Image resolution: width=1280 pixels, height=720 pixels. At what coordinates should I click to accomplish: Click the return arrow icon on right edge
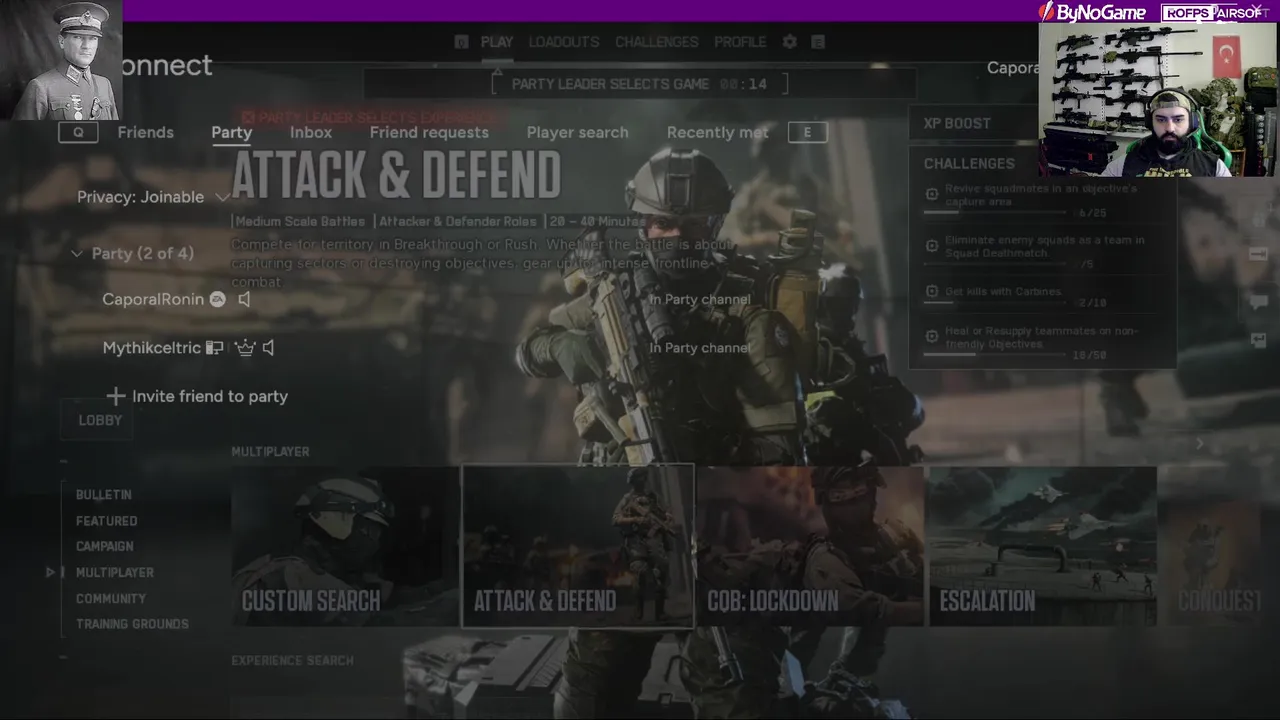[1259, 340]
